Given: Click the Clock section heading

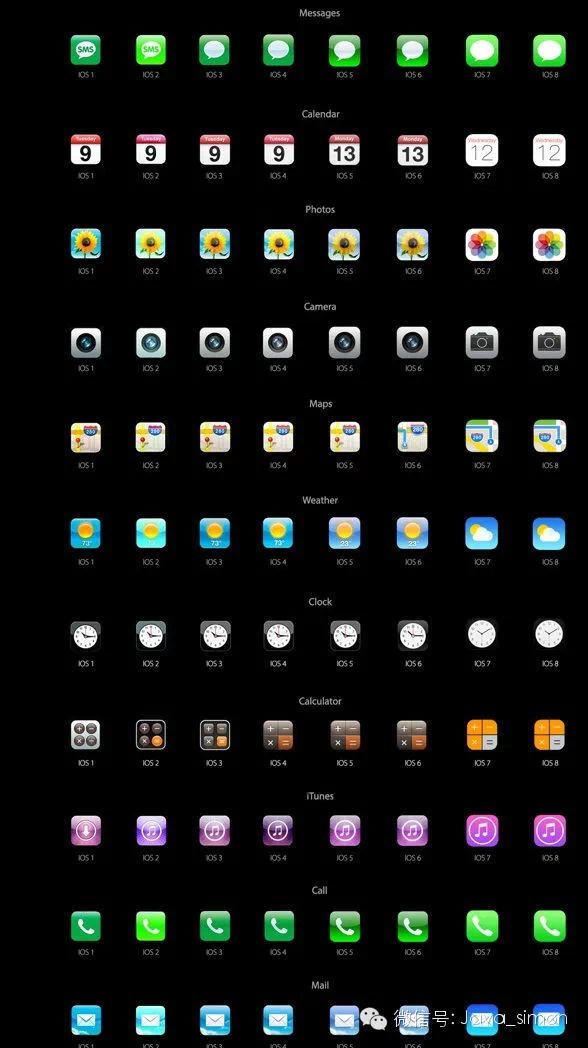Looking at the screenshot, I should tap(320, 602).
